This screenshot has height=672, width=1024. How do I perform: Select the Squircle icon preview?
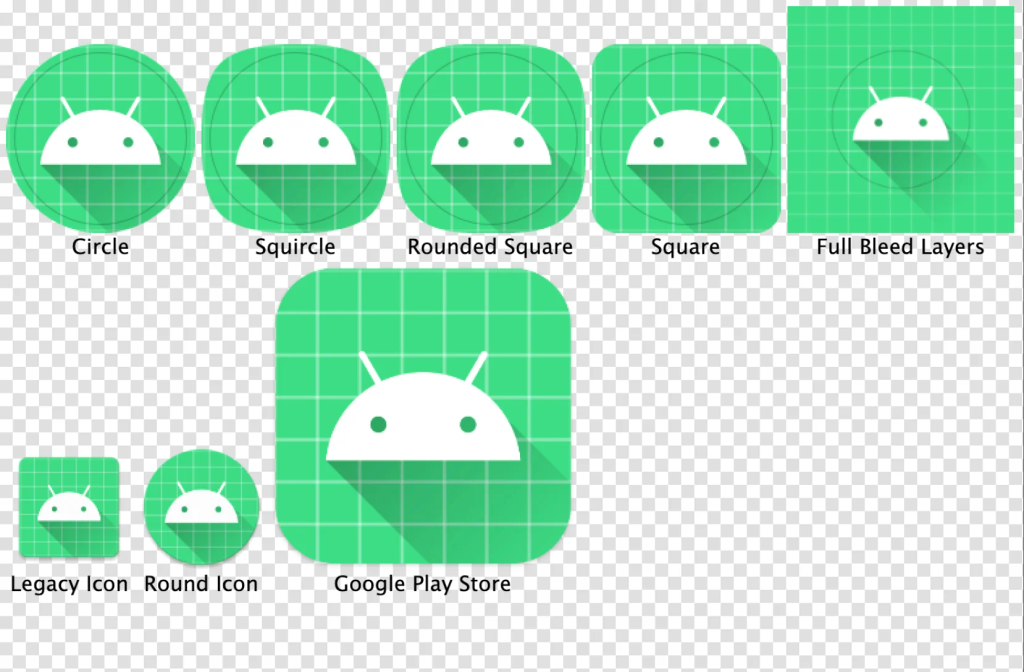296,138
